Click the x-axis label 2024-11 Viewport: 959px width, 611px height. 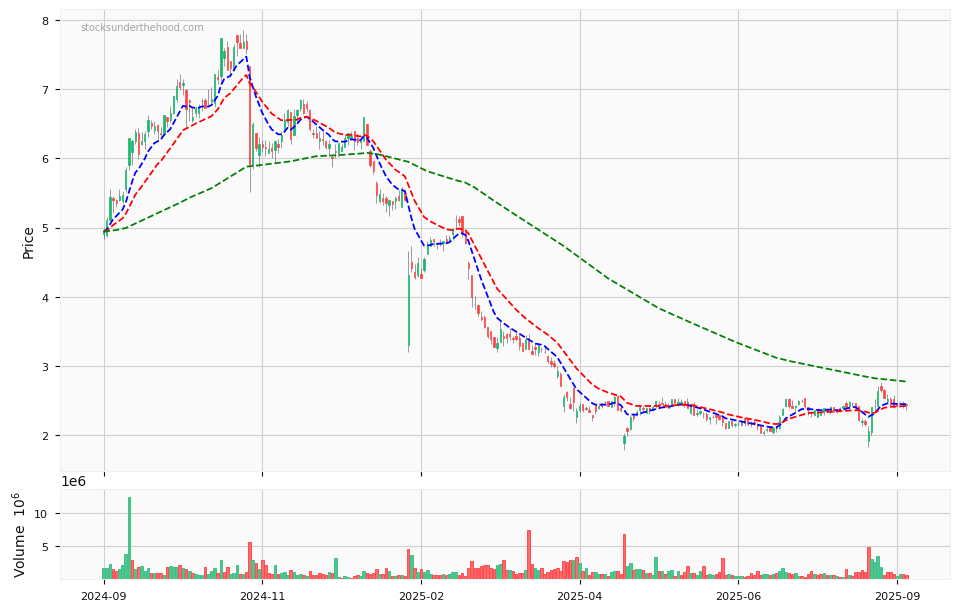coord(262,596)
